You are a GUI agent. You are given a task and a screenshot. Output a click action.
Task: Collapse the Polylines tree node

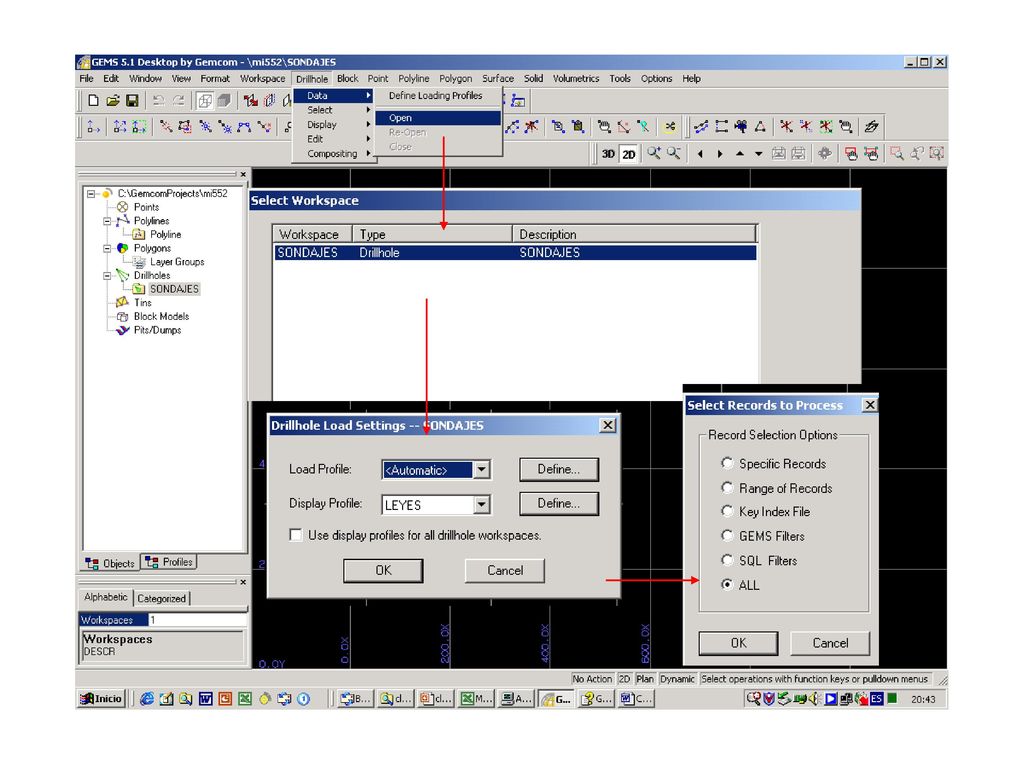pyautogui.click(x=107, y=221)
